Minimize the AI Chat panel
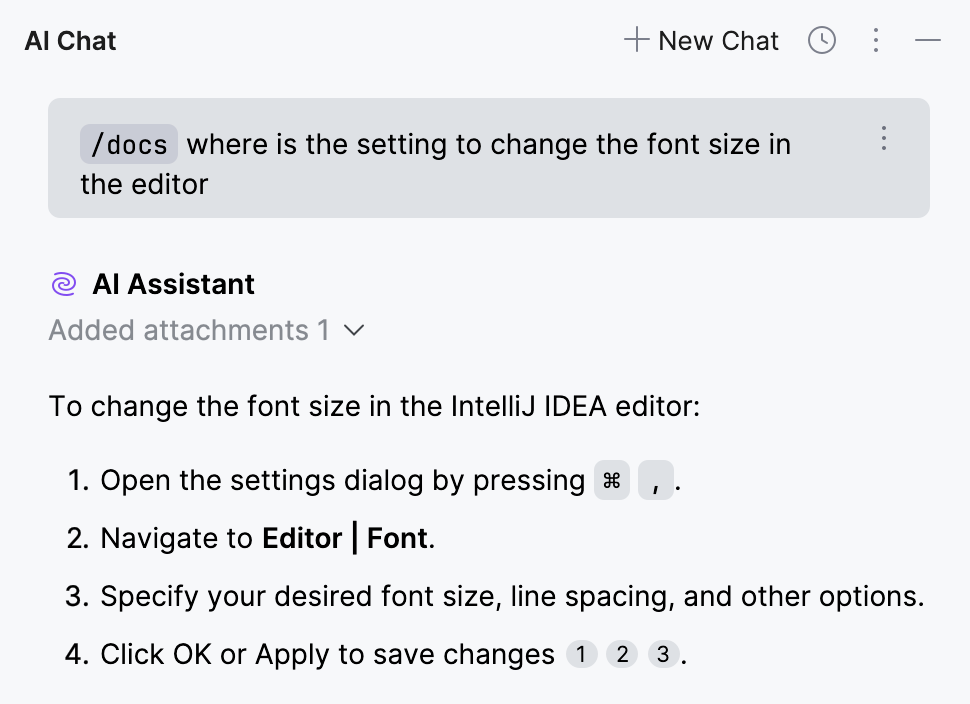The image size is (970, 704). coord(928,40)
